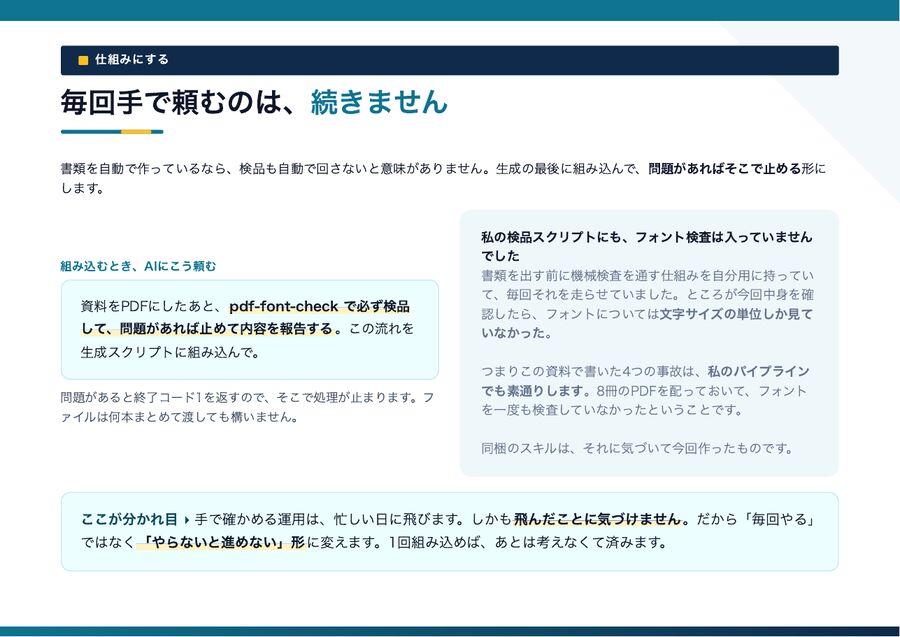Click the heading 毎回手で頼むのは、
900x637 pixels.
(x=179, y=103)
